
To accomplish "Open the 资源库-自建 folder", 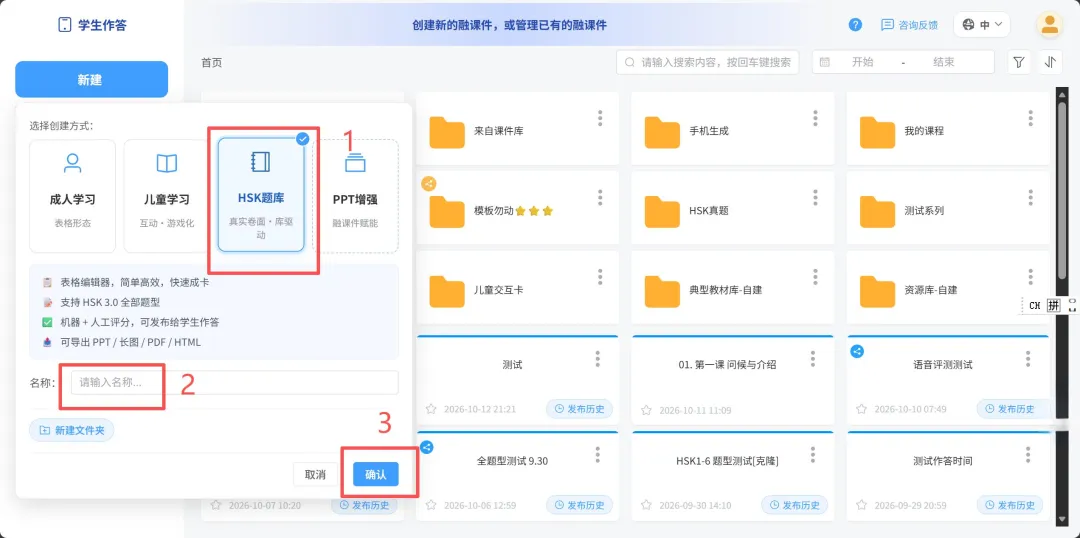I will coord(948,289).
